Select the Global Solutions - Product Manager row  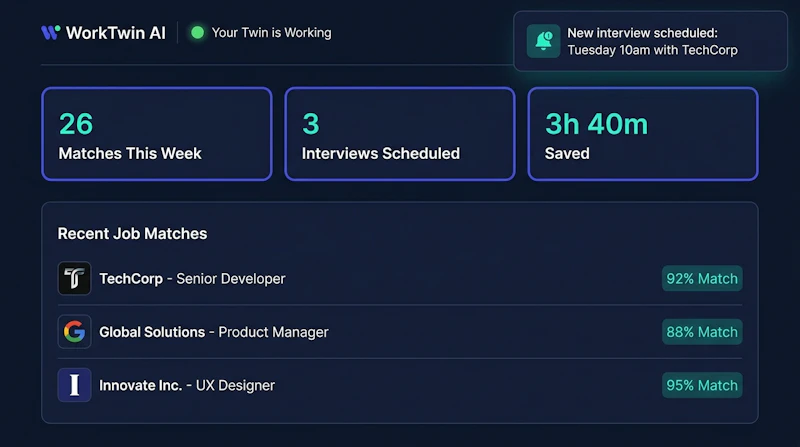pos(400,332)
